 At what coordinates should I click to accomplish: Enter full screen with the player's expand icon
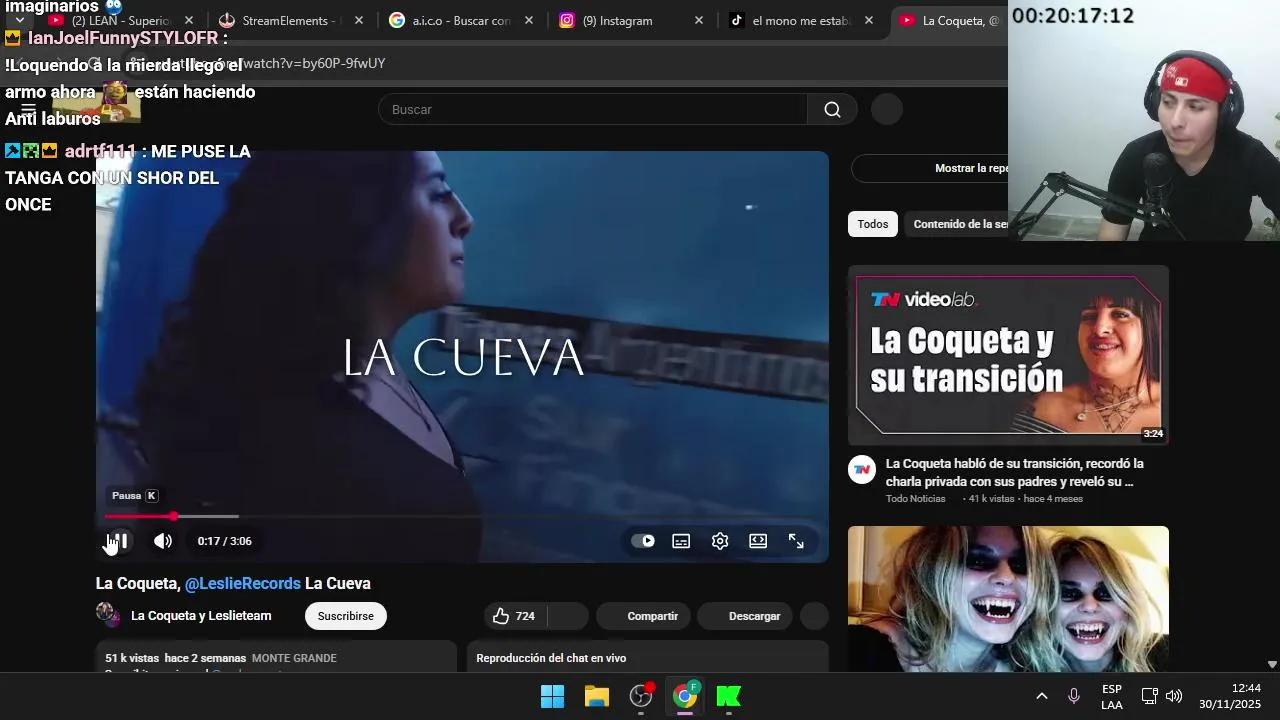[x=796, y=541]
